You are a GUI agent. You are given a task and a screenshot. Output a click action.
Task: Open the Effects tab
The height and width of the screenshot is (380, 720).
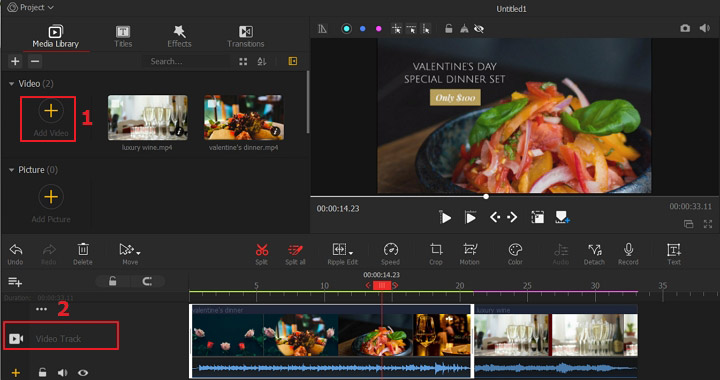pyautogui.click(x=179, y=37)
